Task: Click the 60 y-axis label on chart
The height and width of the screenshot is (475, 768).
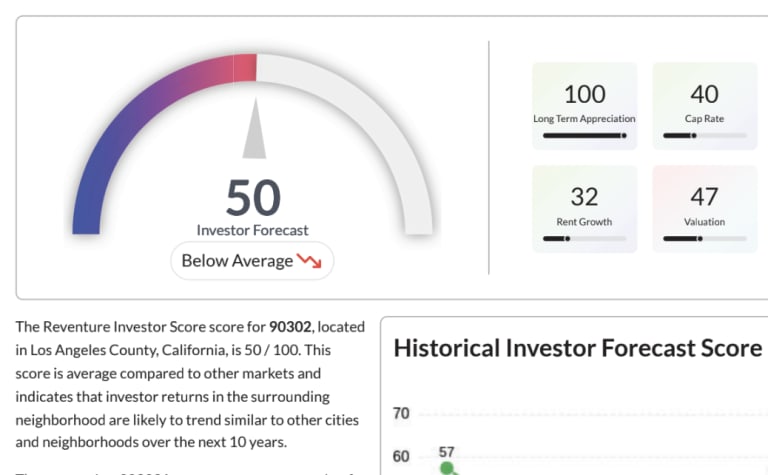Action: click(x=401, y=457)
